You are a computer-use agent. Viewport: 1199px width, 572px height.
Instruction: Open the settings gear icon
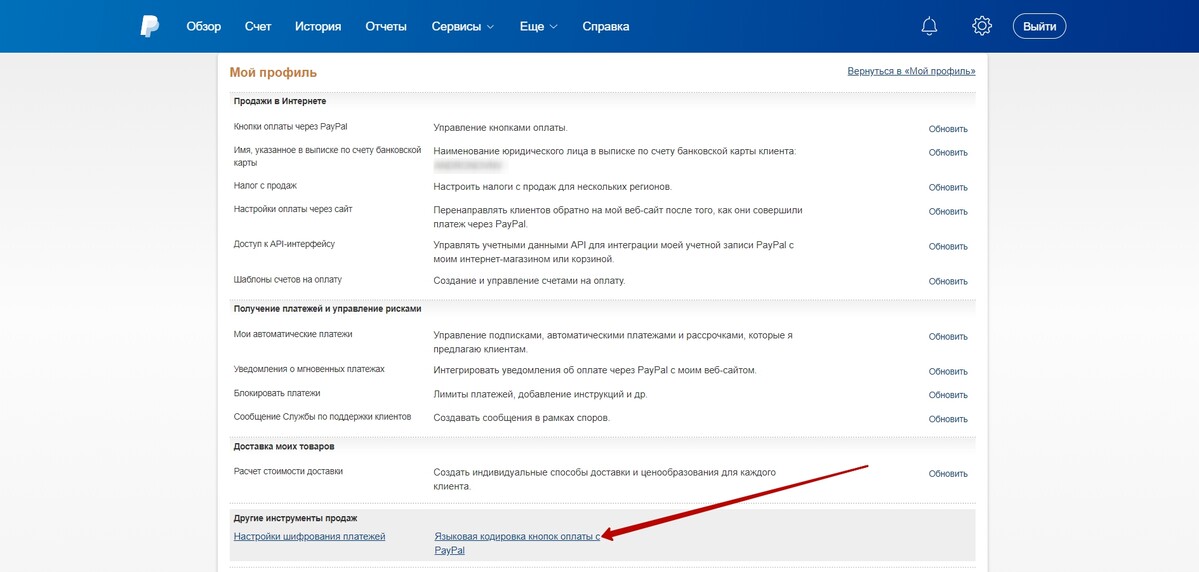click(982, 26)
